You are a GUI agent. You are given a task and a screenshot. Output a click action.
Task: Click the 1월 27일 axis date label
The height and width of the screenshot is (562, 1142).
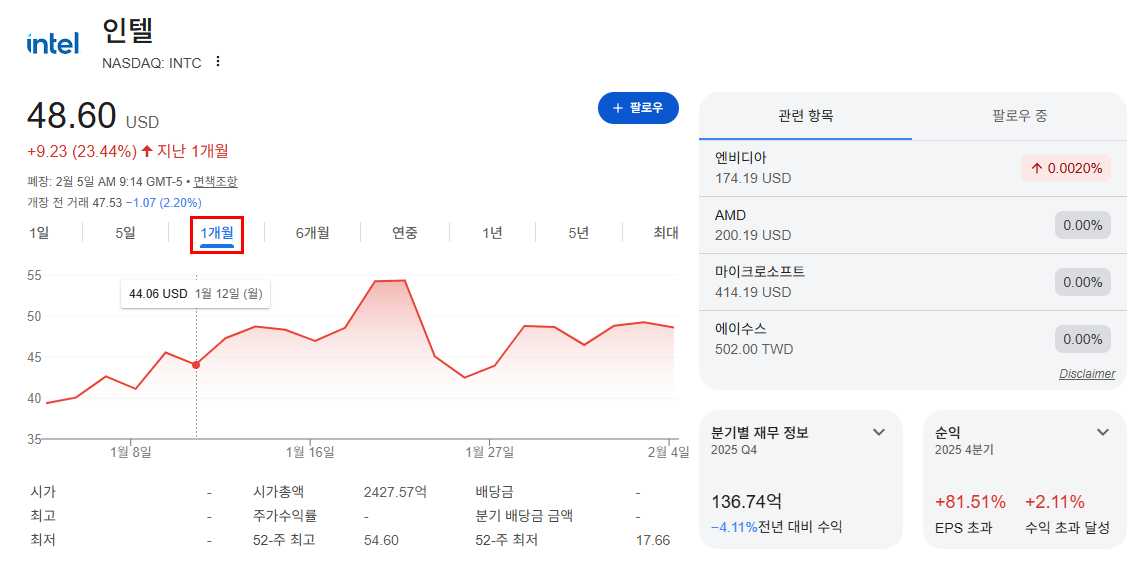(x=490, y=453)
